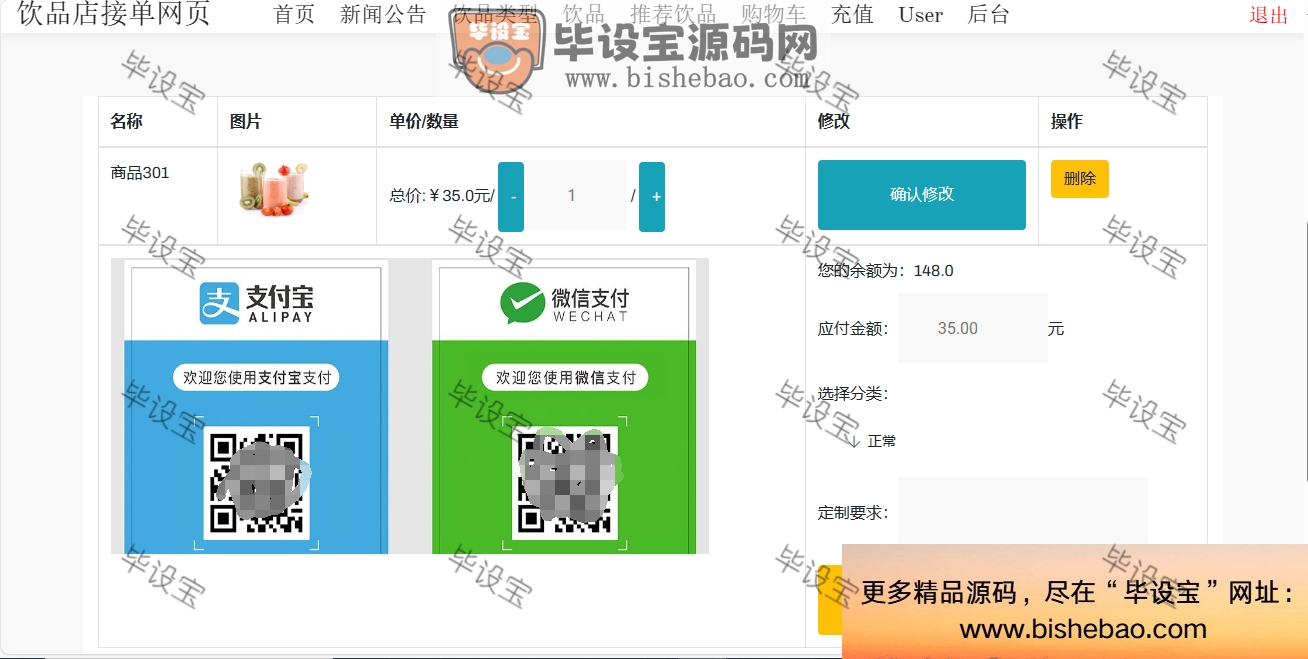
Task: Expand the 选择分类 dropdown showing 正常
Action: coord(872,441)
